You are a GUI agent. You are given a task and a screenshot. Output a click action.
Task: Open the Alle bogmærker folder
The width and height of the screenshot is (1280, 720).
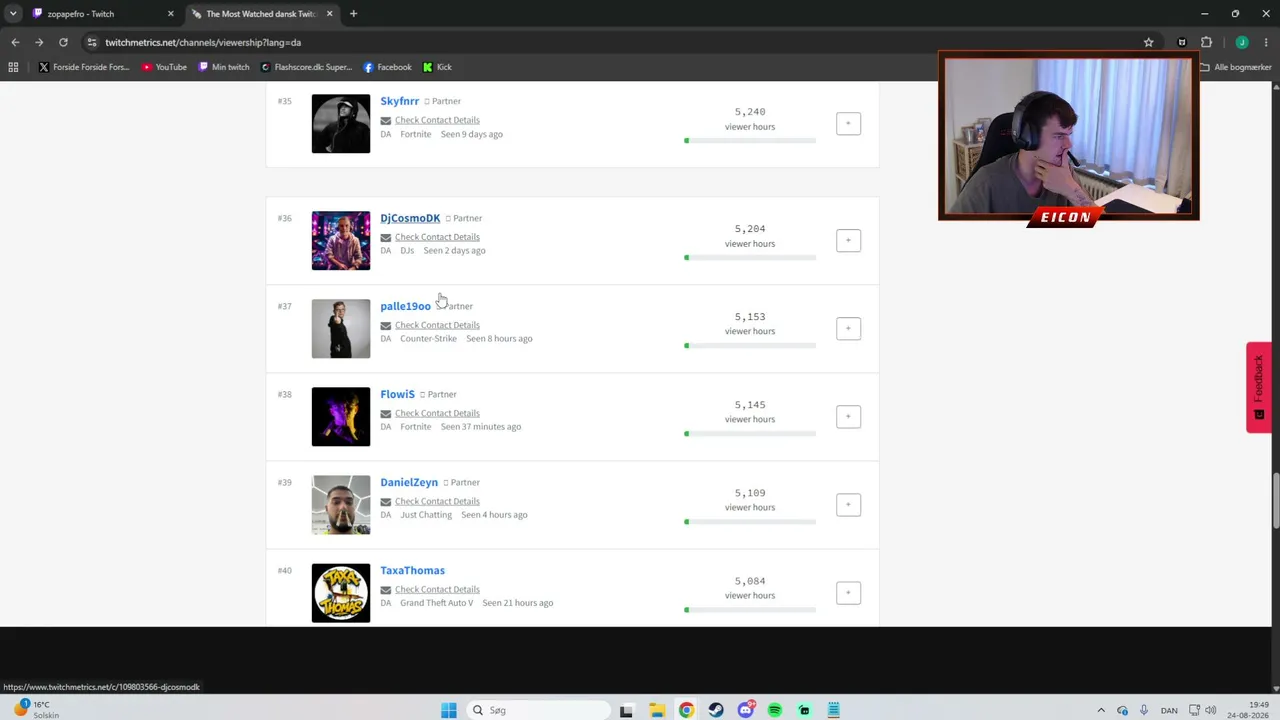(1236, 67)
